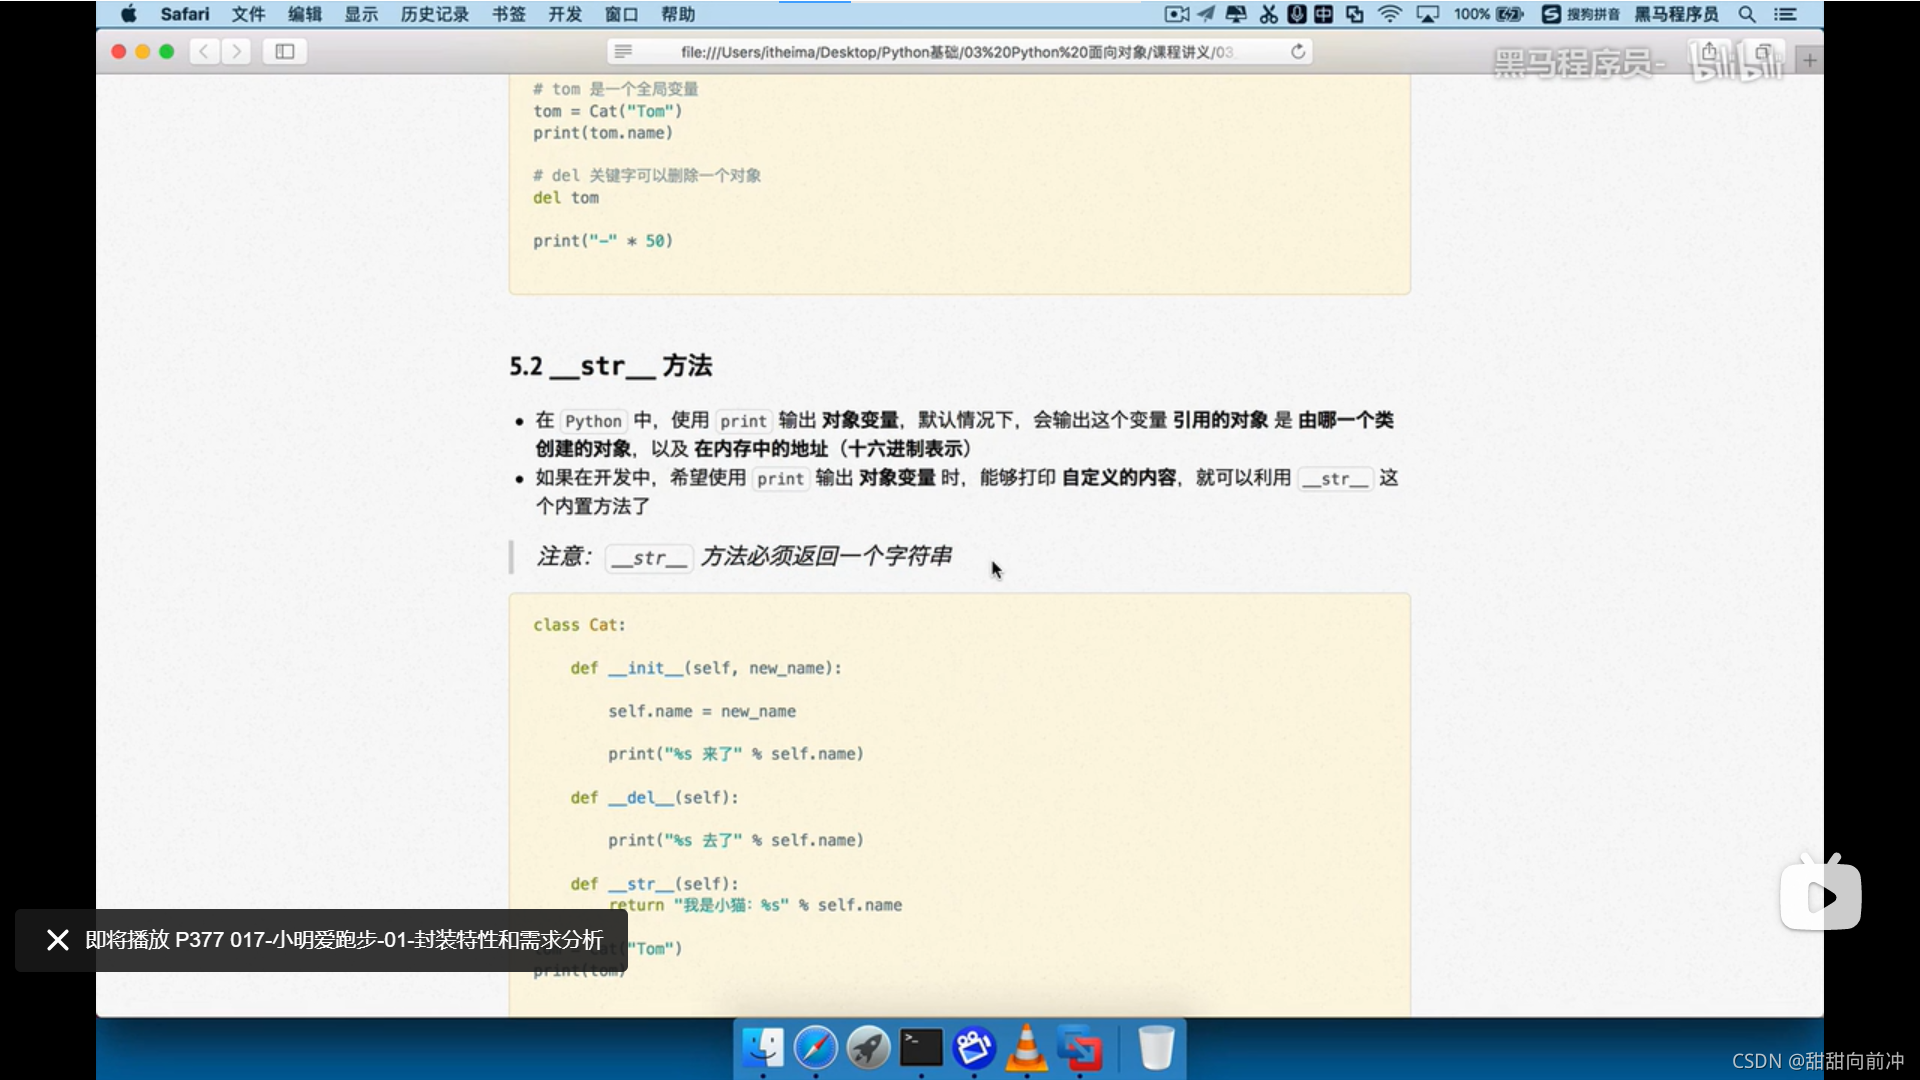This screenshot has height=1080, width=1920.
Task: Click the 即将播放 P377 next-video notice
Action: point(344,940)
